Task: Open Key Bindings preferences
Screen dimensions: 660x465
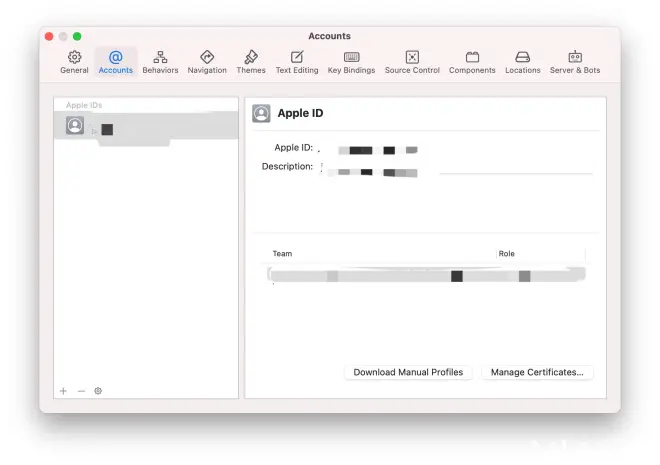Action: tap(351, 62)
